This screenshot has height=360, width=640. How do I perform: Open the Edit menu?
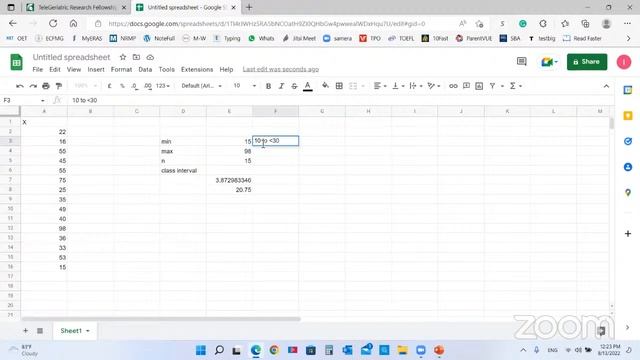(x=55, y=69)
